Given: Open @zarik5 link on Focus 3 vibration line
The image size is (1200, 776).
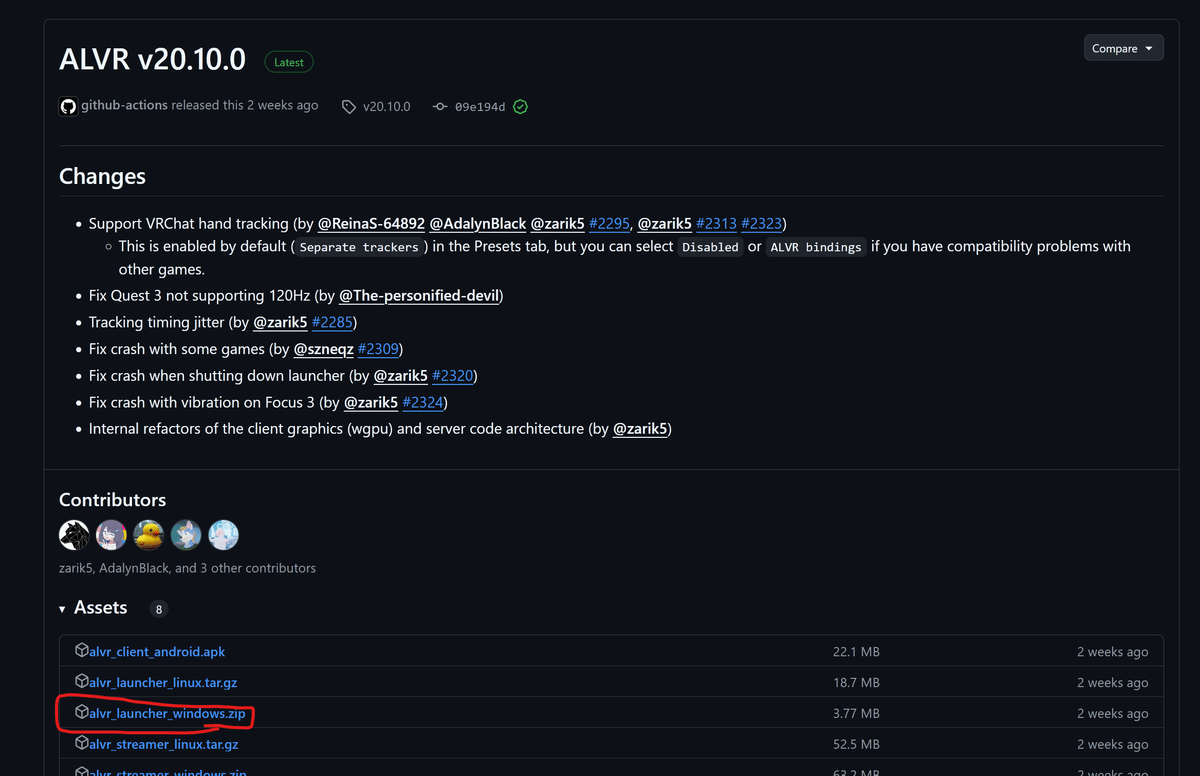Looking at the screenshot, I should [371, 402].
